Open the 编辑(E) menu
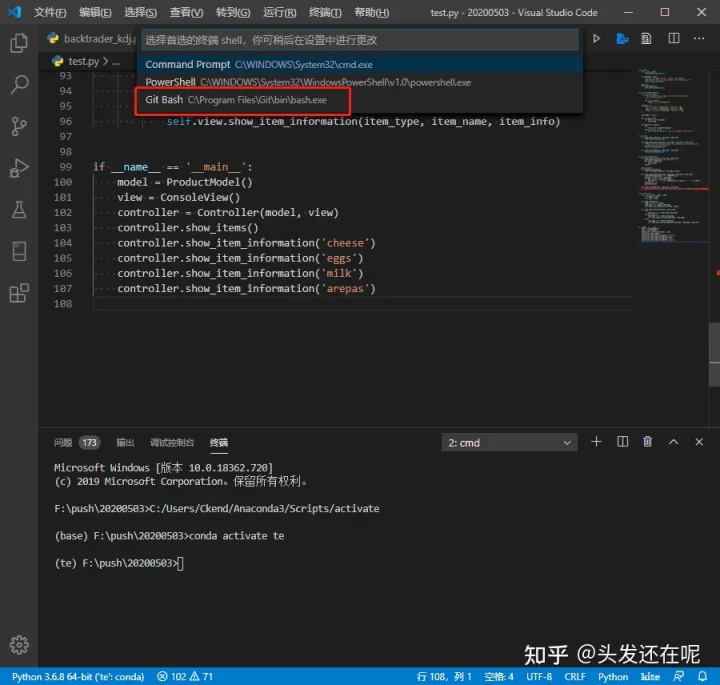The height and width of the screenshot is (685, 720). [x=95, y=12]
